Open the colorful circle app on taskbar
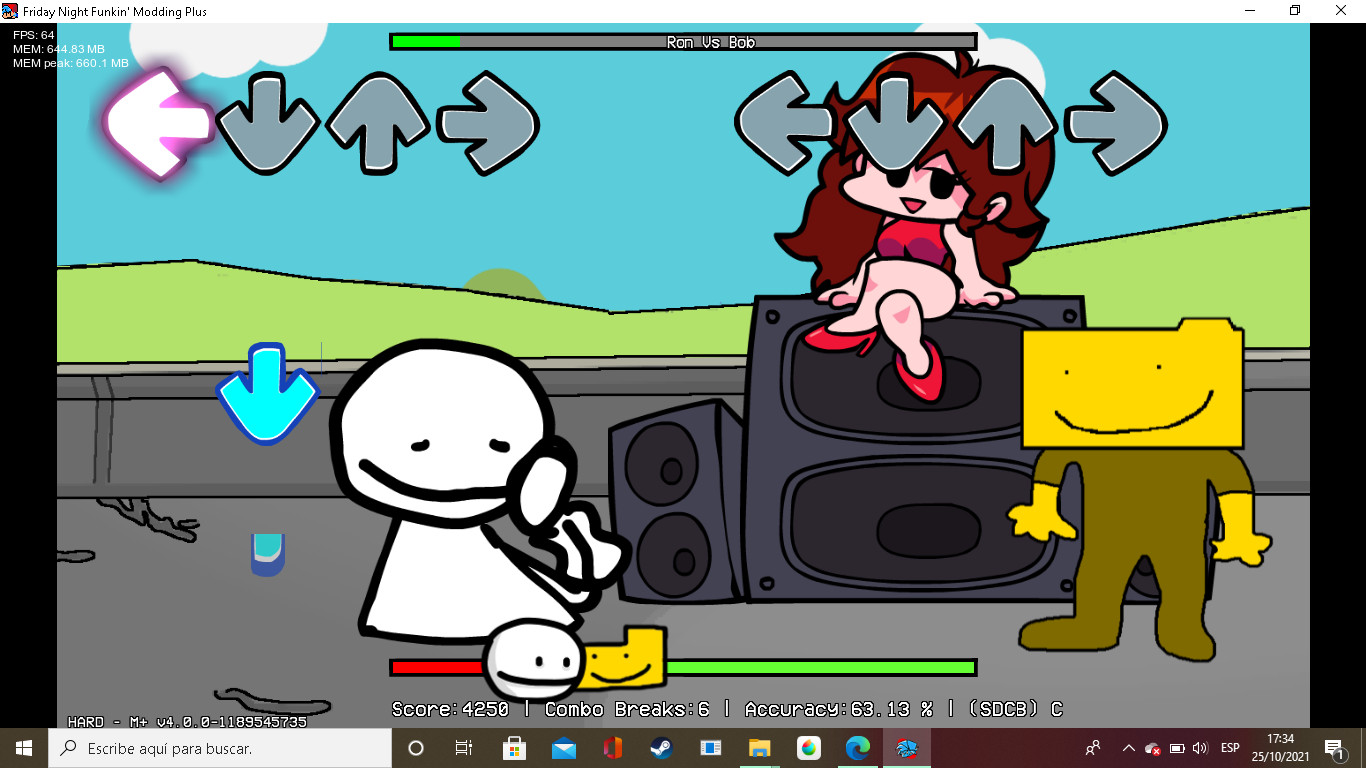 (x=808, y=748)
